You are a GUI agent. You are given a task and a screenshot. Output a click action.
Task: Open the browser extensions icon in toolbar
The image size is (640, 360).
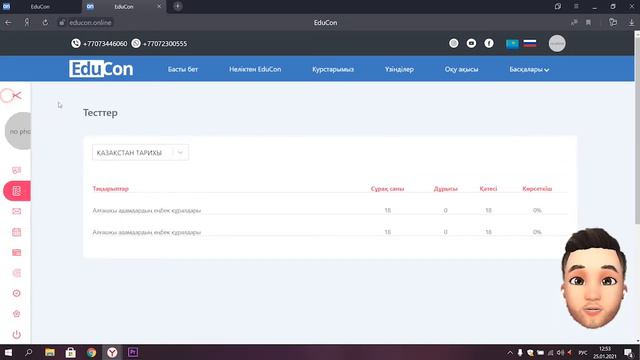pos(613,22)
